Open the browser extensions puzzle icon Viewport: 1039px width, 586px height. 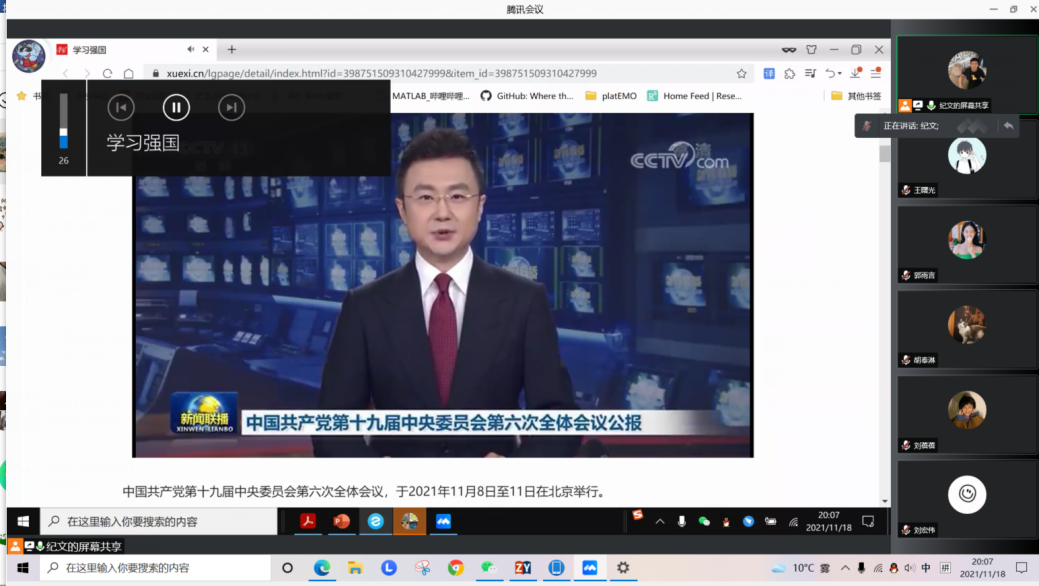point(790,73)
